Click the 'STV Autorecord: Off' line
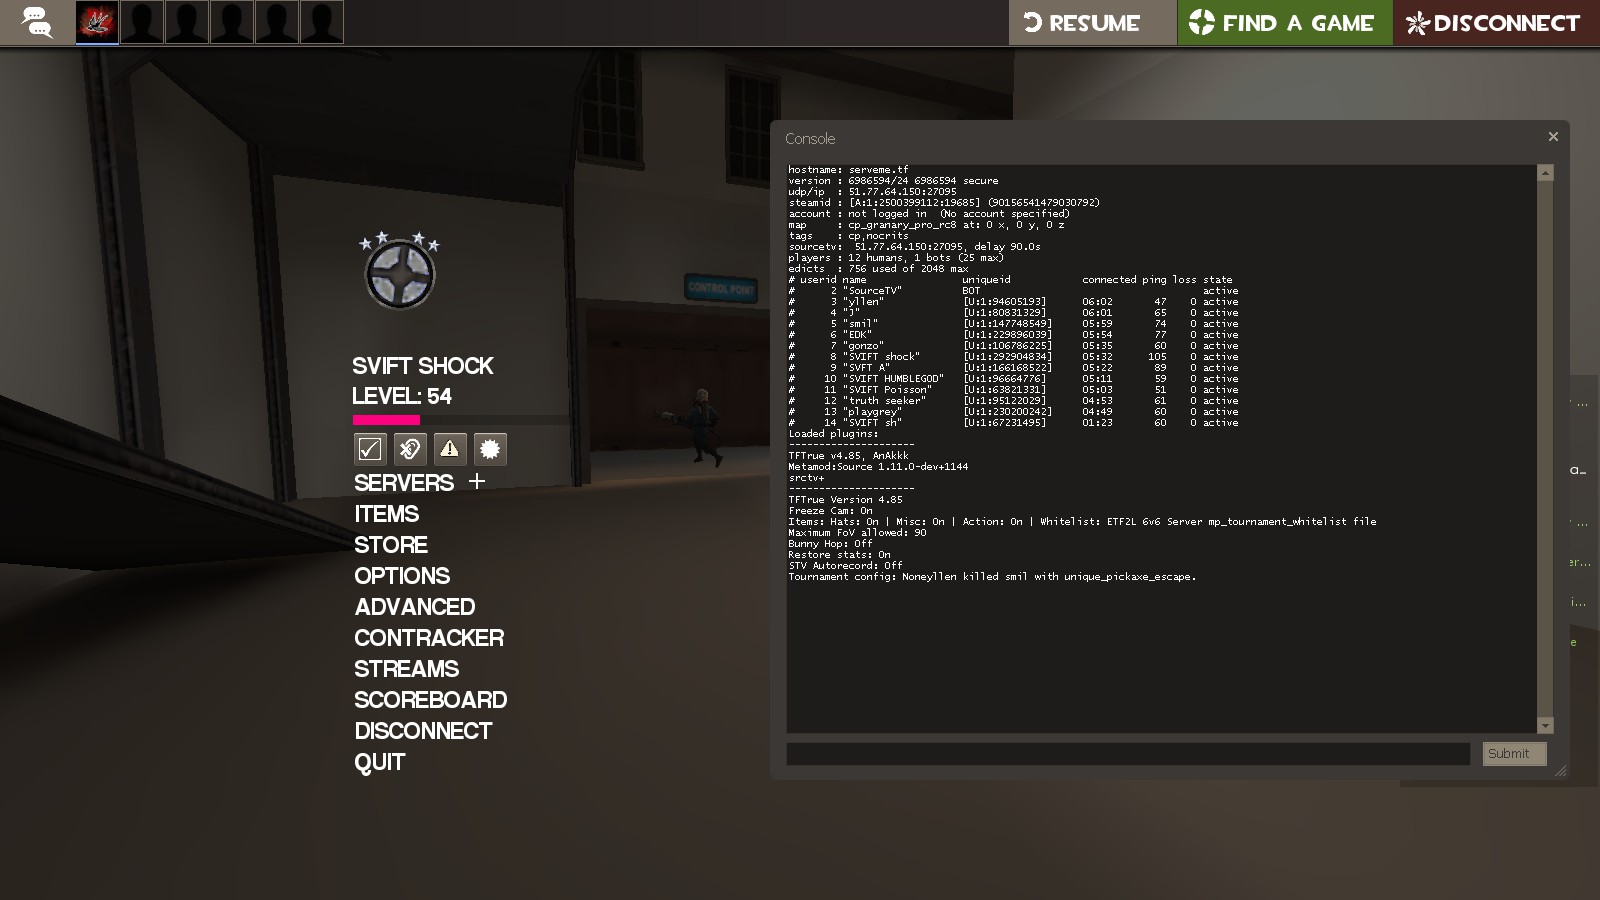The image size is (1600, 900). coord(845,566)
